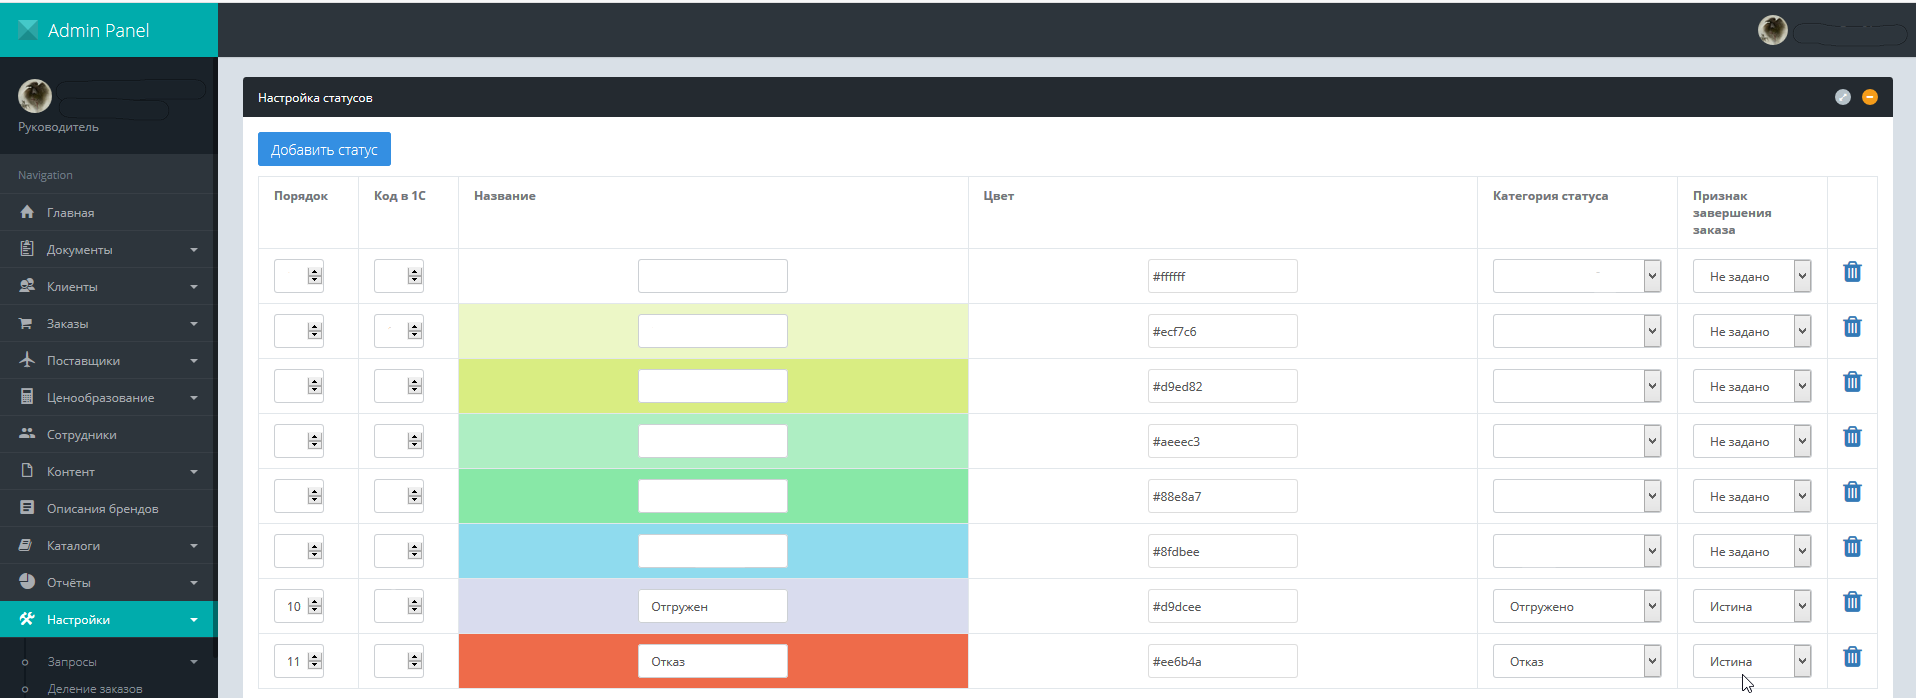Click the name field containing Отгружен
The image size is (1916, 698).
712,606
